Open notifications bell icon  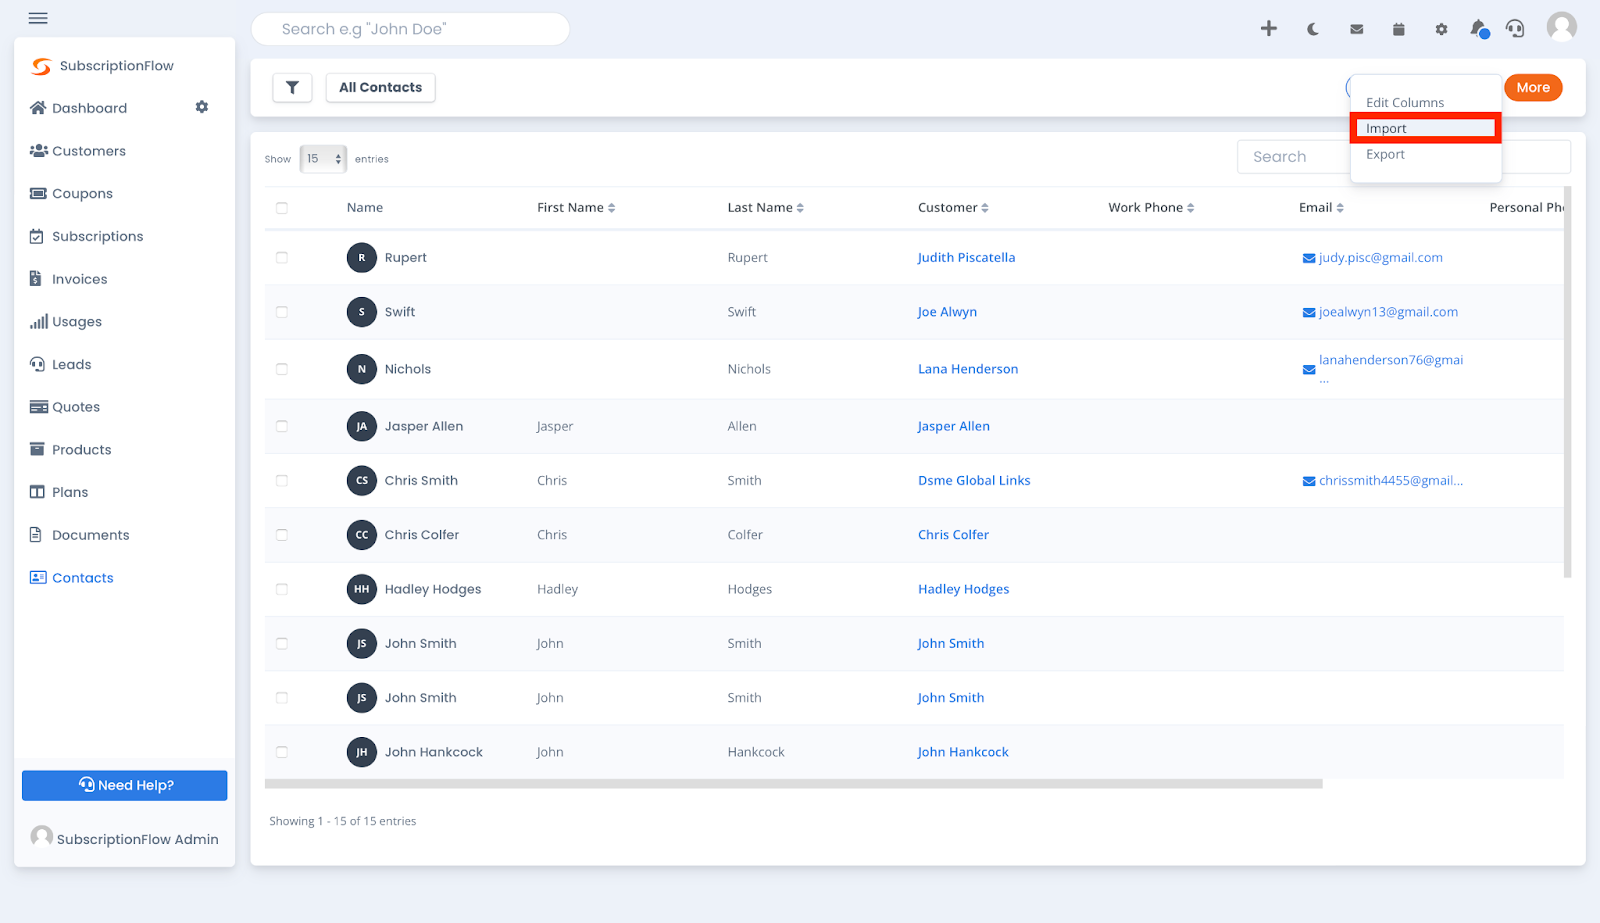[x=1479, y=29]
